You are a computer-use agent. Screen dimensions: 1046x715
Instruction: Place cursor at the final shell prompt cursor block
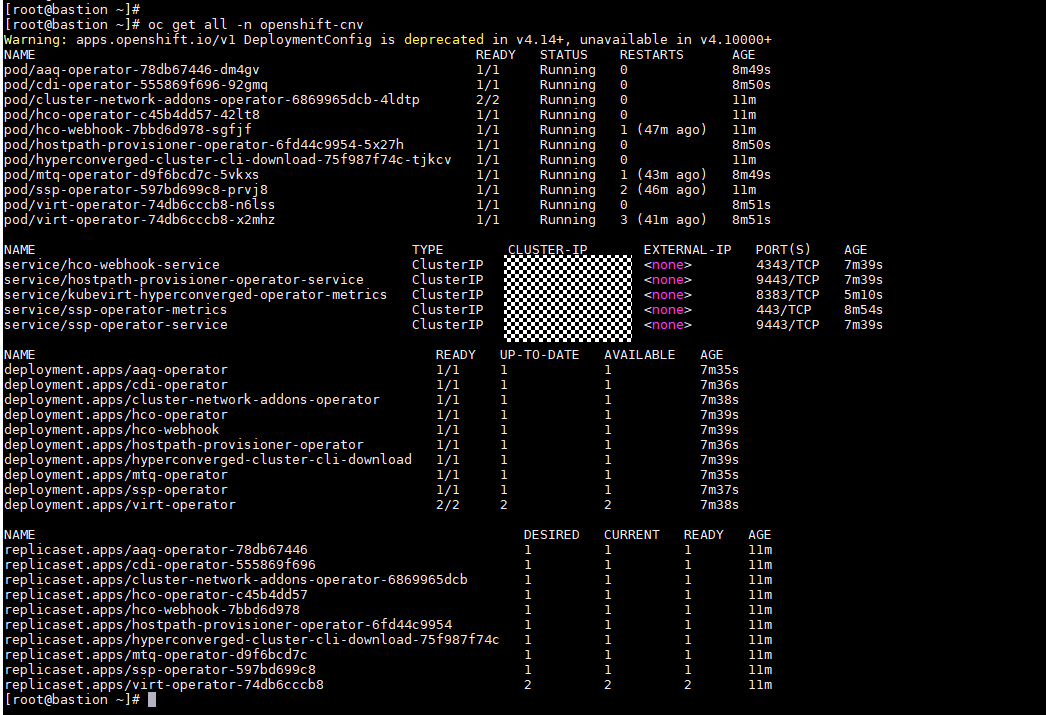click(x=152, y=700)
